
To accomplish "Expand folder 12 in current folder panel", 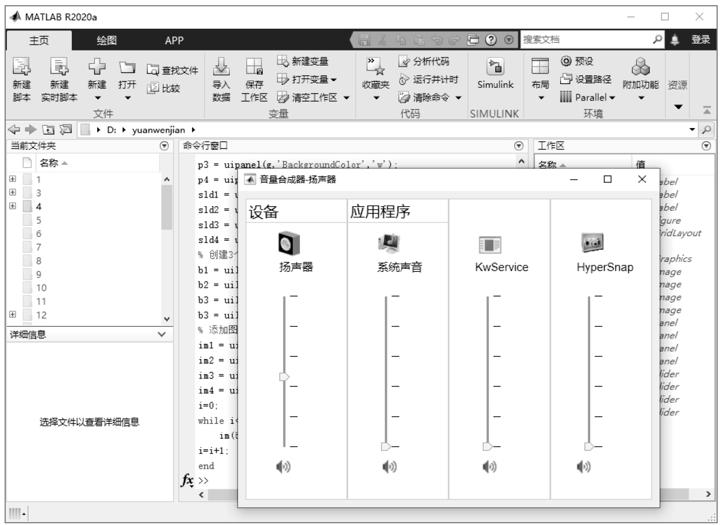I will 12,314.
